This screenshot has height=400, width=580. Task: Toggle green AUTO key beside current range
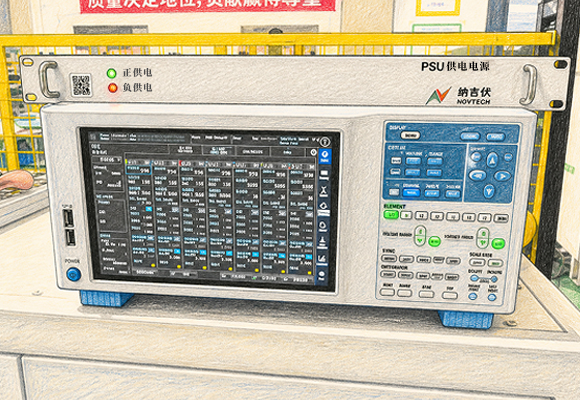[434, 242]
